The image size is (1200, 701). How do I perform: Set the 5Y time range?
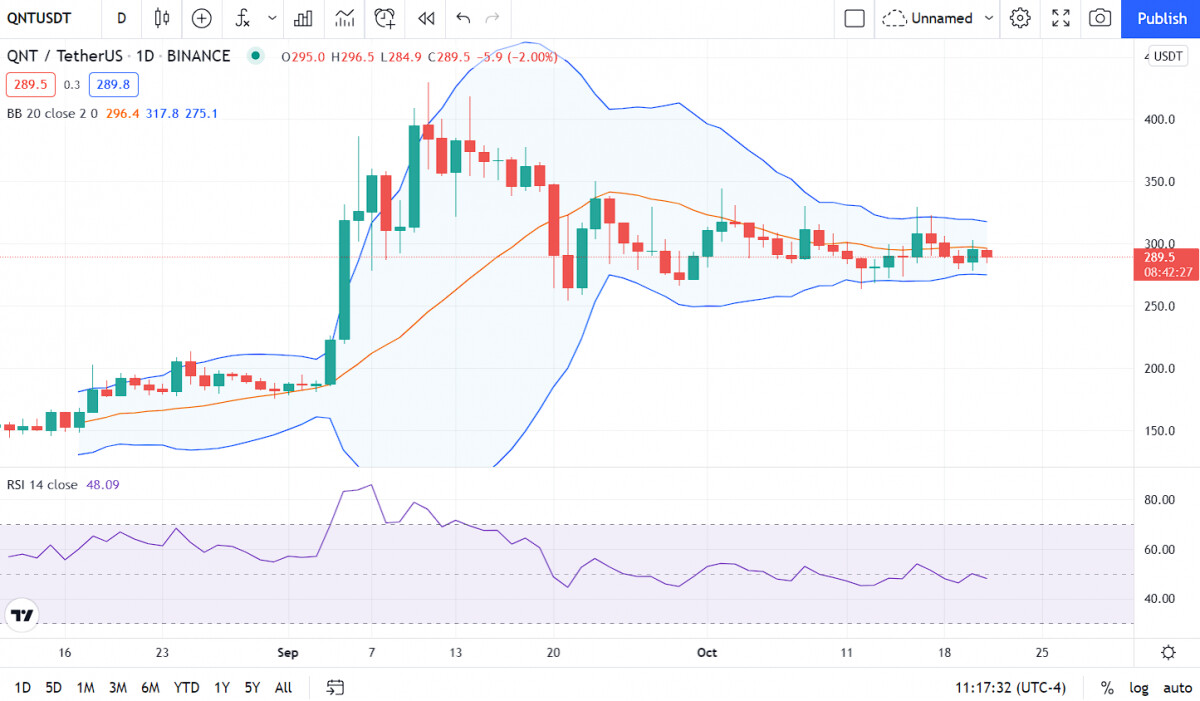(253, 688)
